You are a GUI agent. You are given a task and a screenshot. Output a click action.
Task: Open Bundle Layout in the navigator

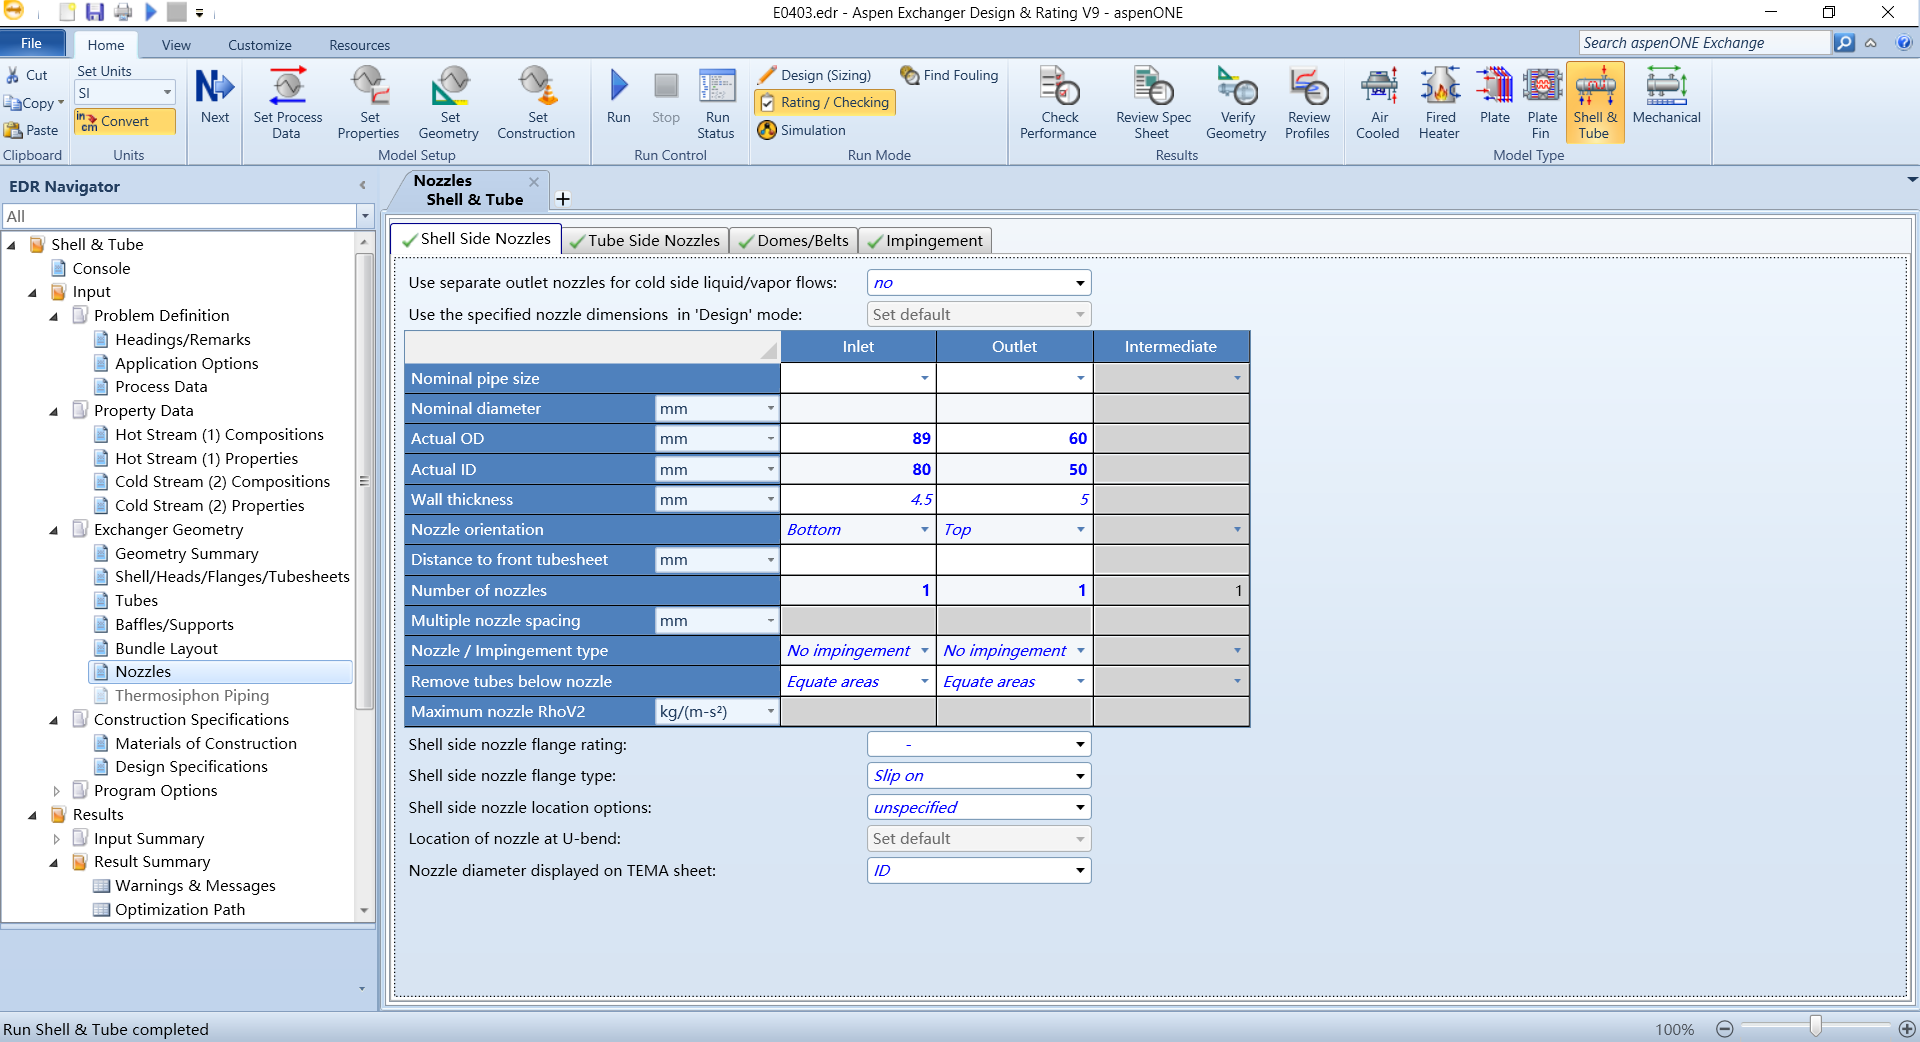pyautogui.click(x=166, y=649)
